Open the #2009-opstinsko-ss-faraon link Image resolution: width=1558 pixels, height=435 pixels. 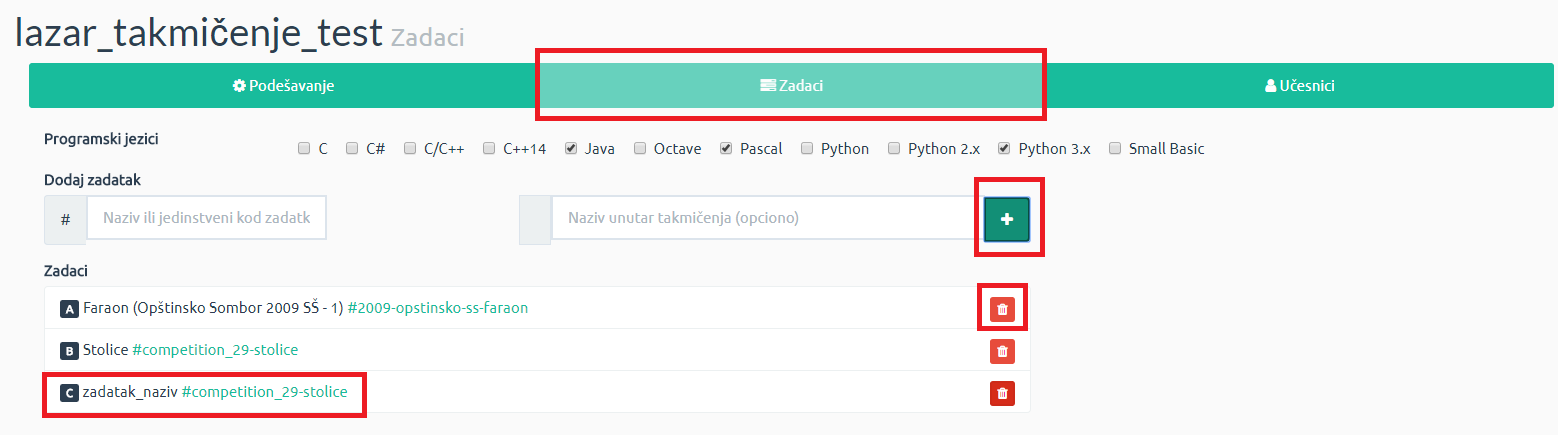pos(437,308)
